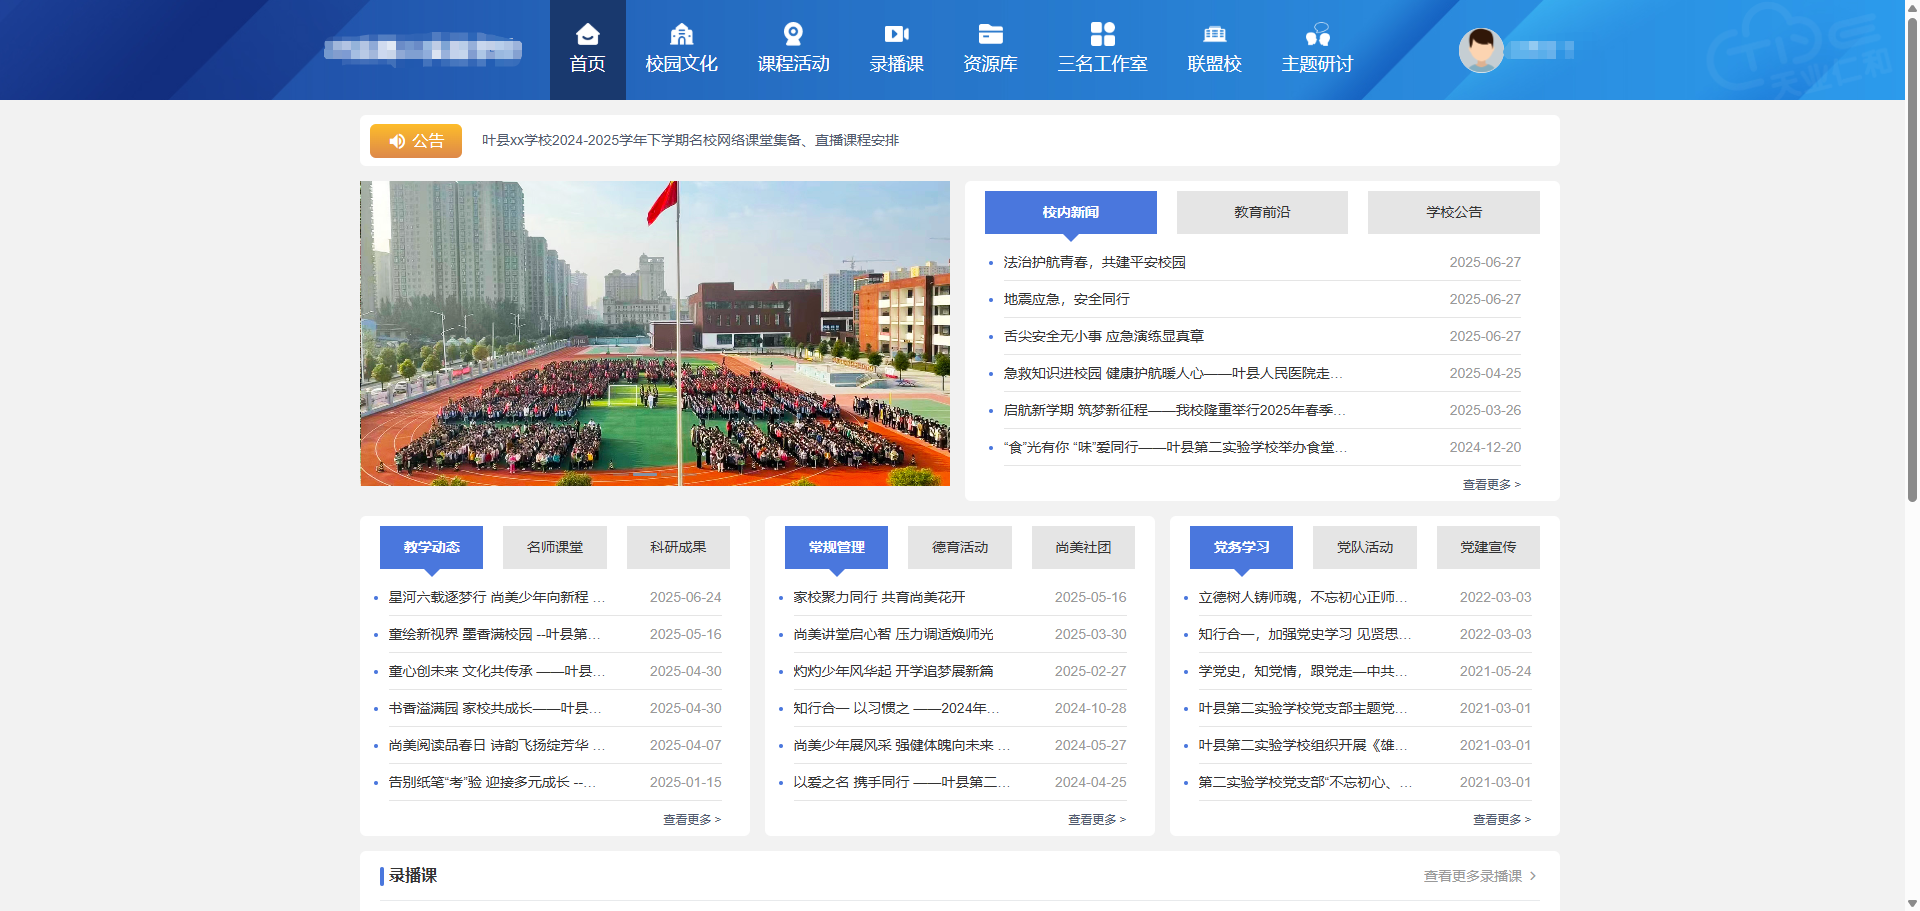This screenshot has width=1920, height=911.
Task: Click the orange 公告 speaker badge
Action: (x=416, y=141)
